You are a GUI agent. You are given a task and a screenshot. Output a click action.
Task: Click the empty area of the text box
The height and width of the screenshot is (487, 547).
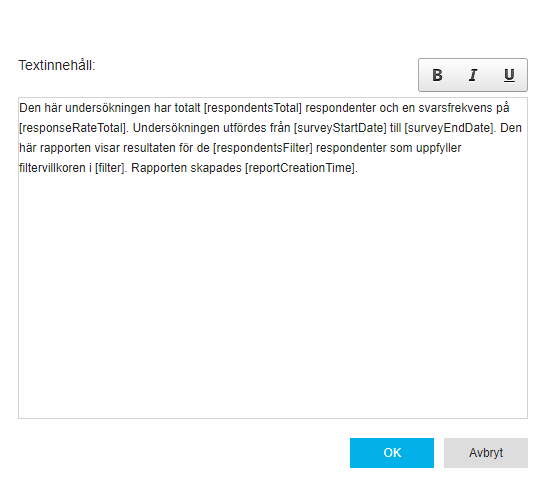coord(273,297)
